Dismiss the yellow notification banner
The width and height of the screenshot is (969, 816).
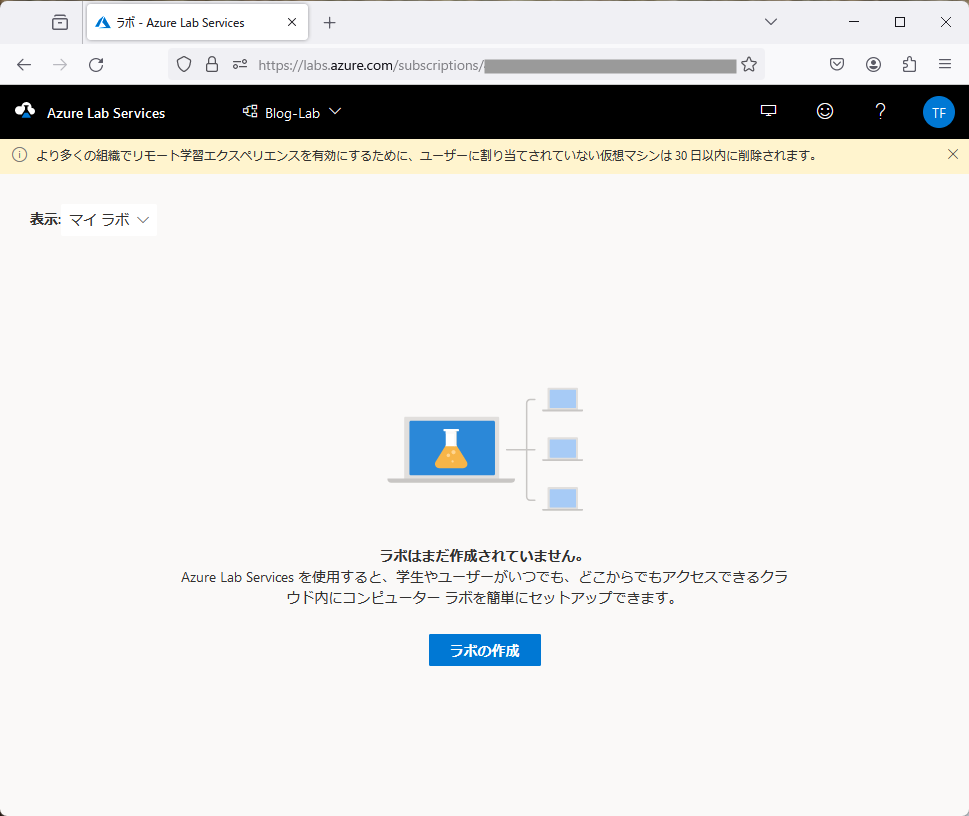coord(952,155)
